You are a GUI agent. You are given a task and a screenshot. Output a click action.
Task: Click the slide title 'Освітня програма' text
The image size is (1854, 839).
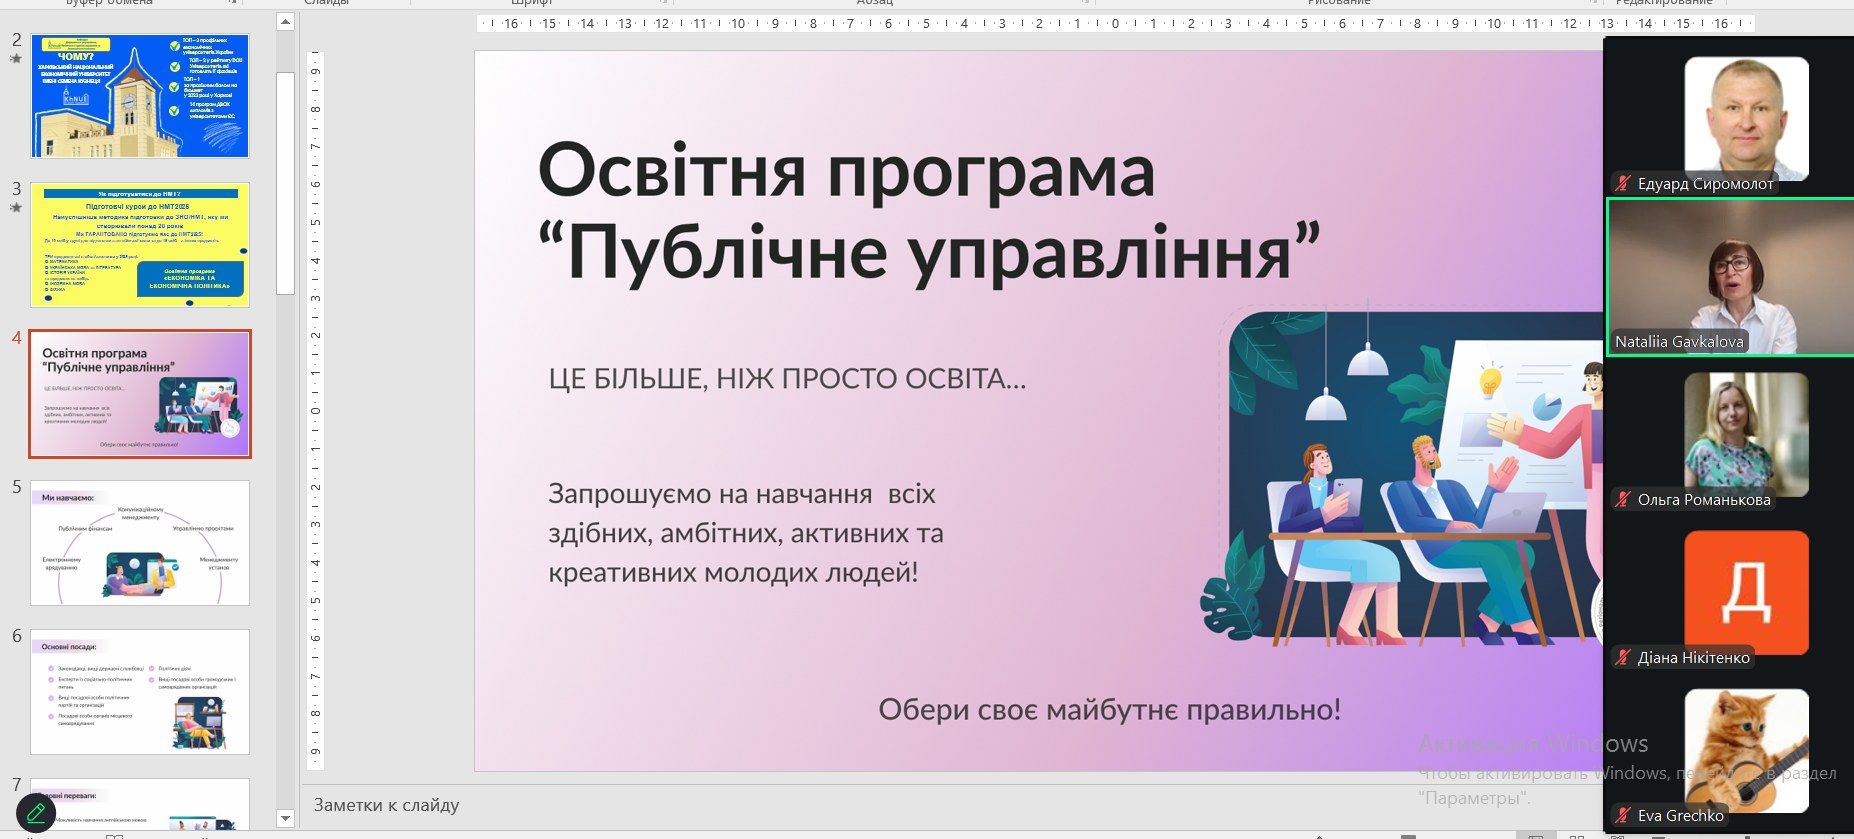(x=846, y=171)
